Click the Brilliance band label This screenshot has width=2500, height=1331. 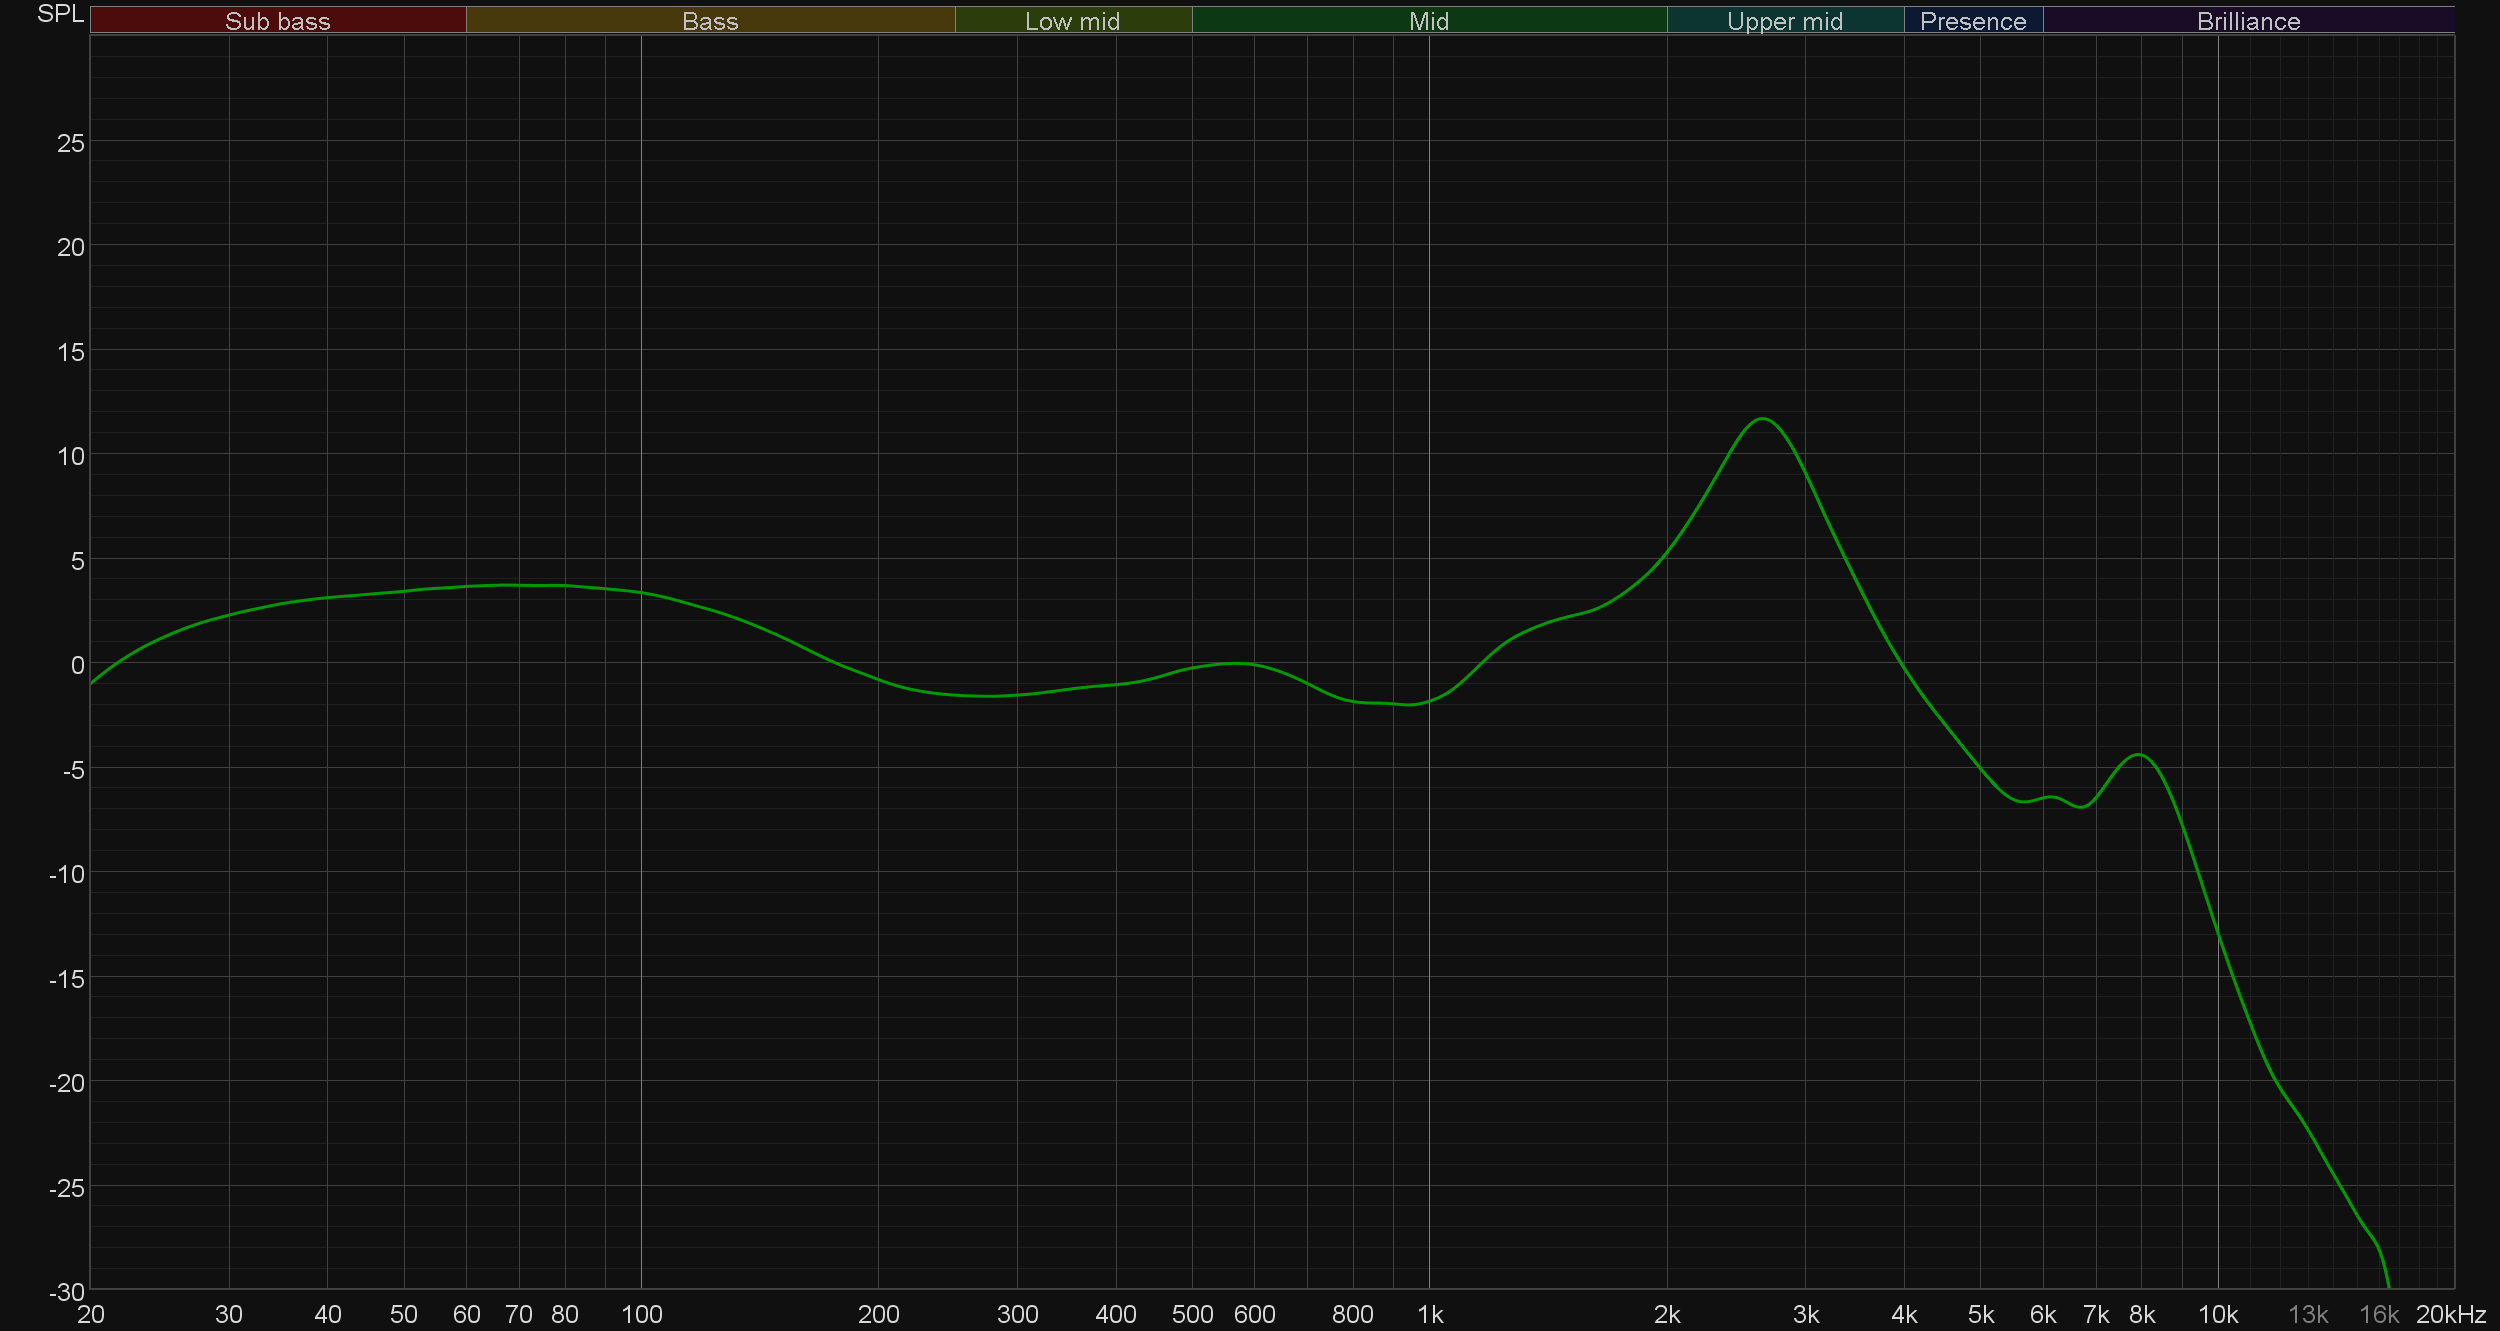coord(2248,21)
